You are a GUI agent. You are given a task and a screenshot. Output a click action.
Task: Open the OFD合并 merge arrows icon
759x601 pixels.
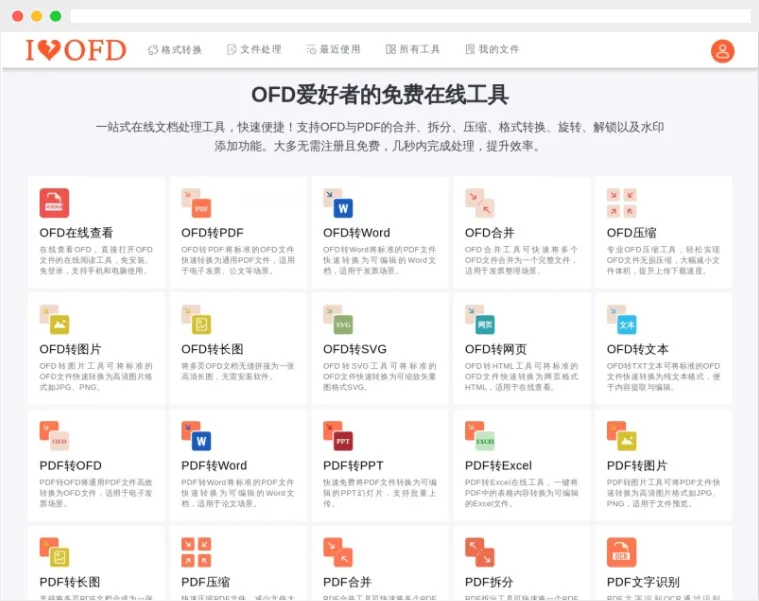click(480, 203)
